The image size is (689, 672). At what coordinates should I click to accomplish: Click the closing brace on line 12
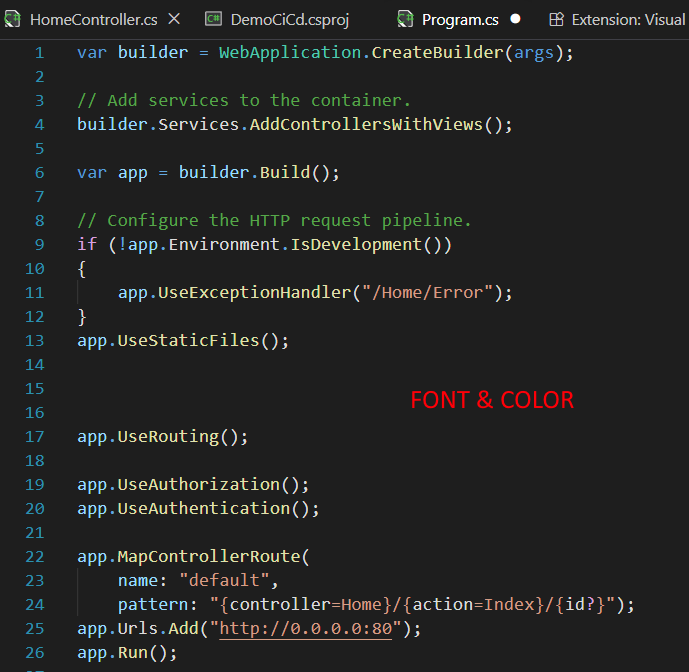pos(82,317)
